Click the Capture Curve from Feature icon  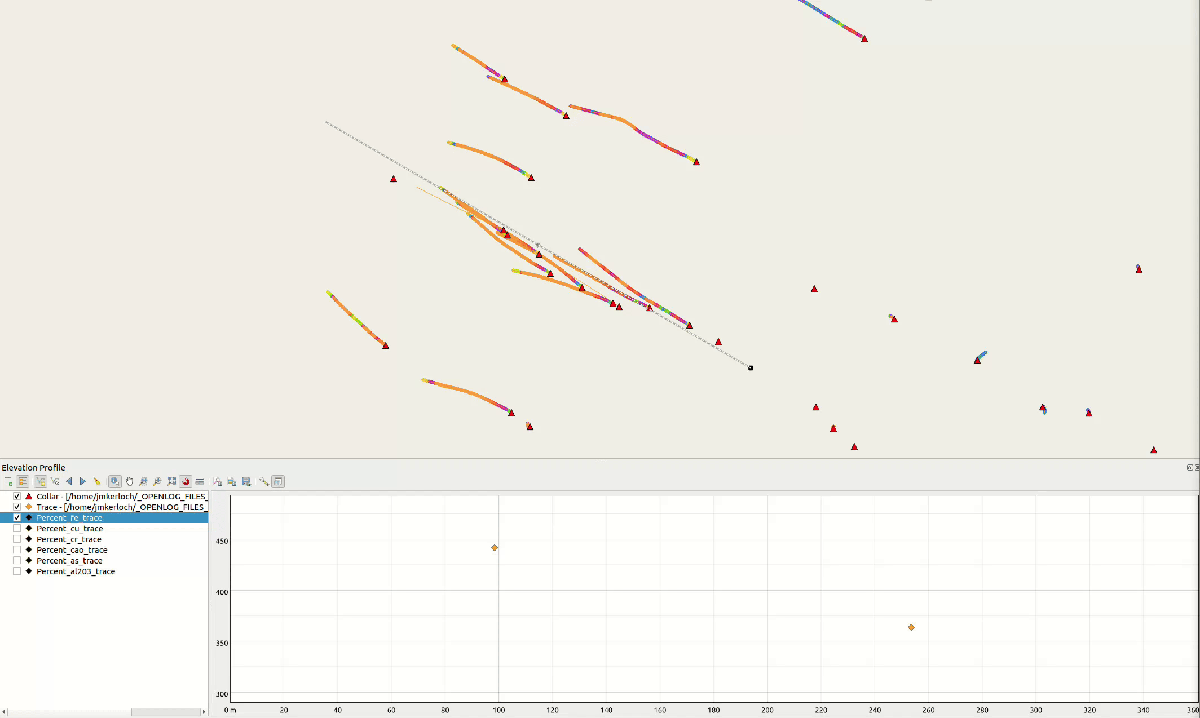tap(56, 481)
